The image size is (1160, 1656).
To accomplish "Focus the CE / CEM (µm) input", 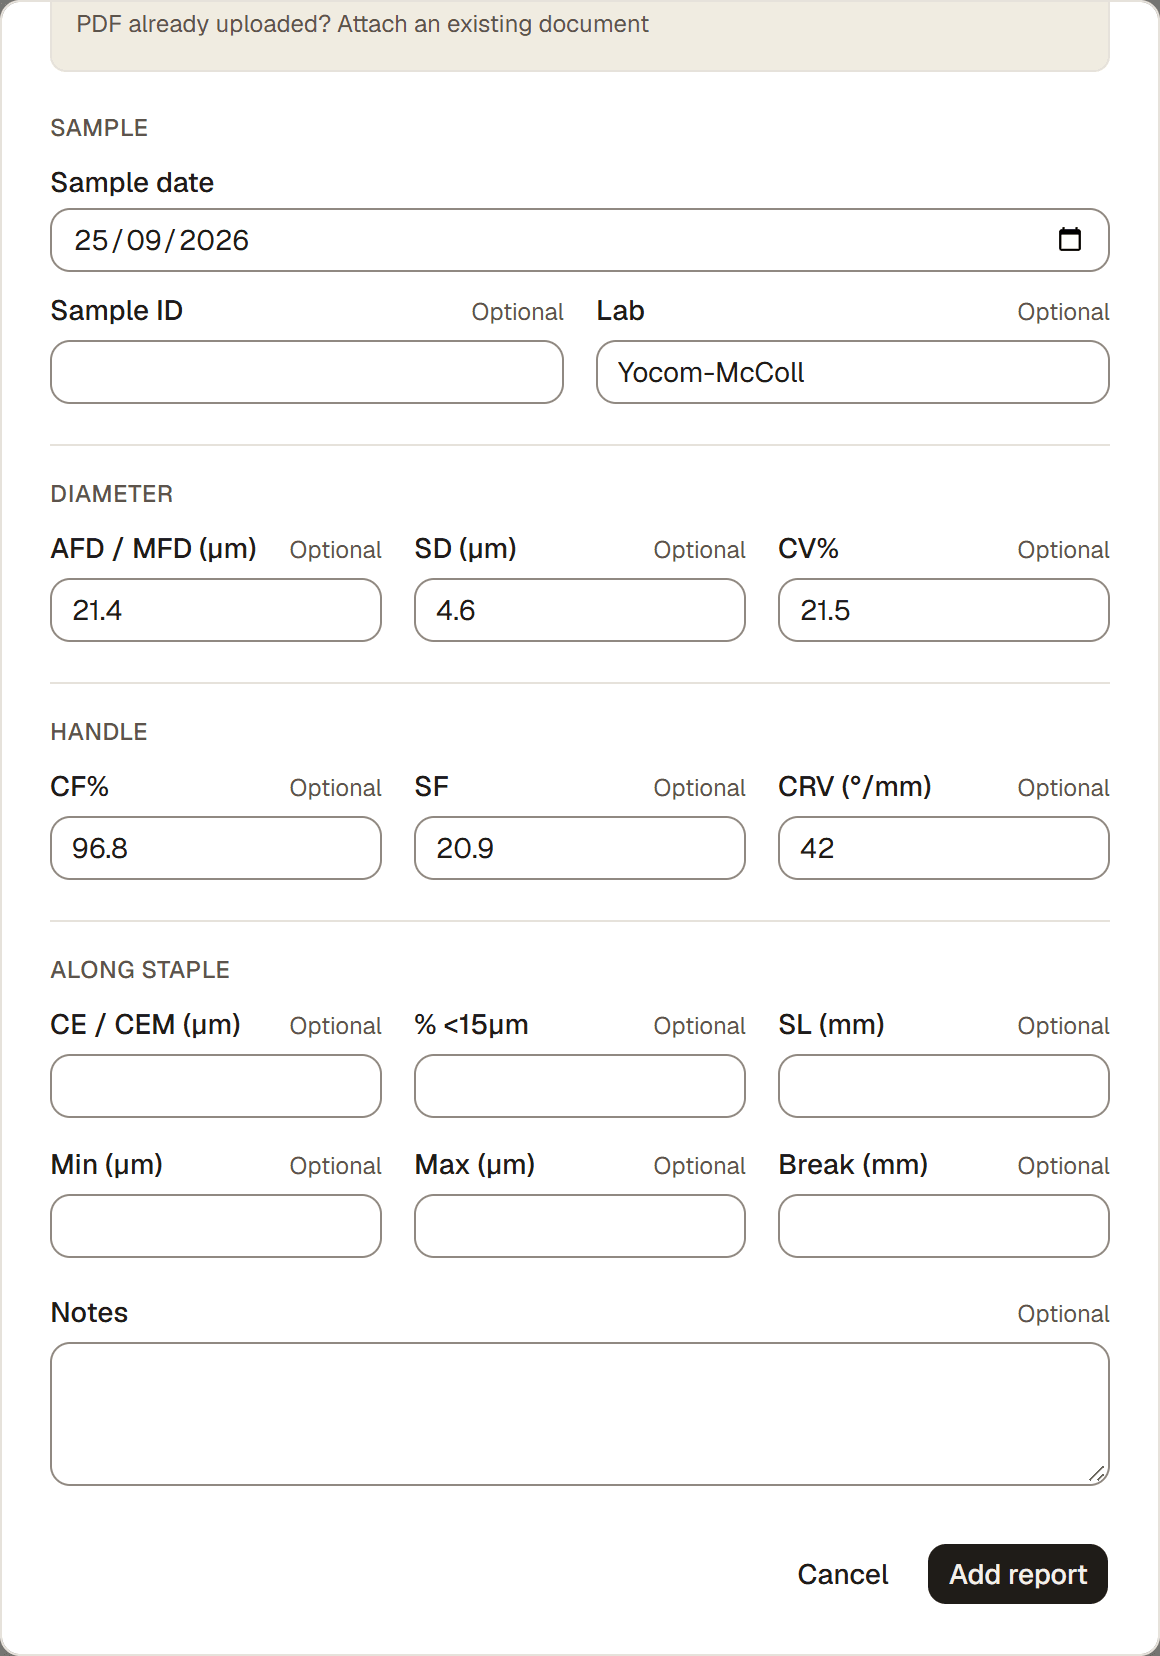I will tap(216, 1086).
